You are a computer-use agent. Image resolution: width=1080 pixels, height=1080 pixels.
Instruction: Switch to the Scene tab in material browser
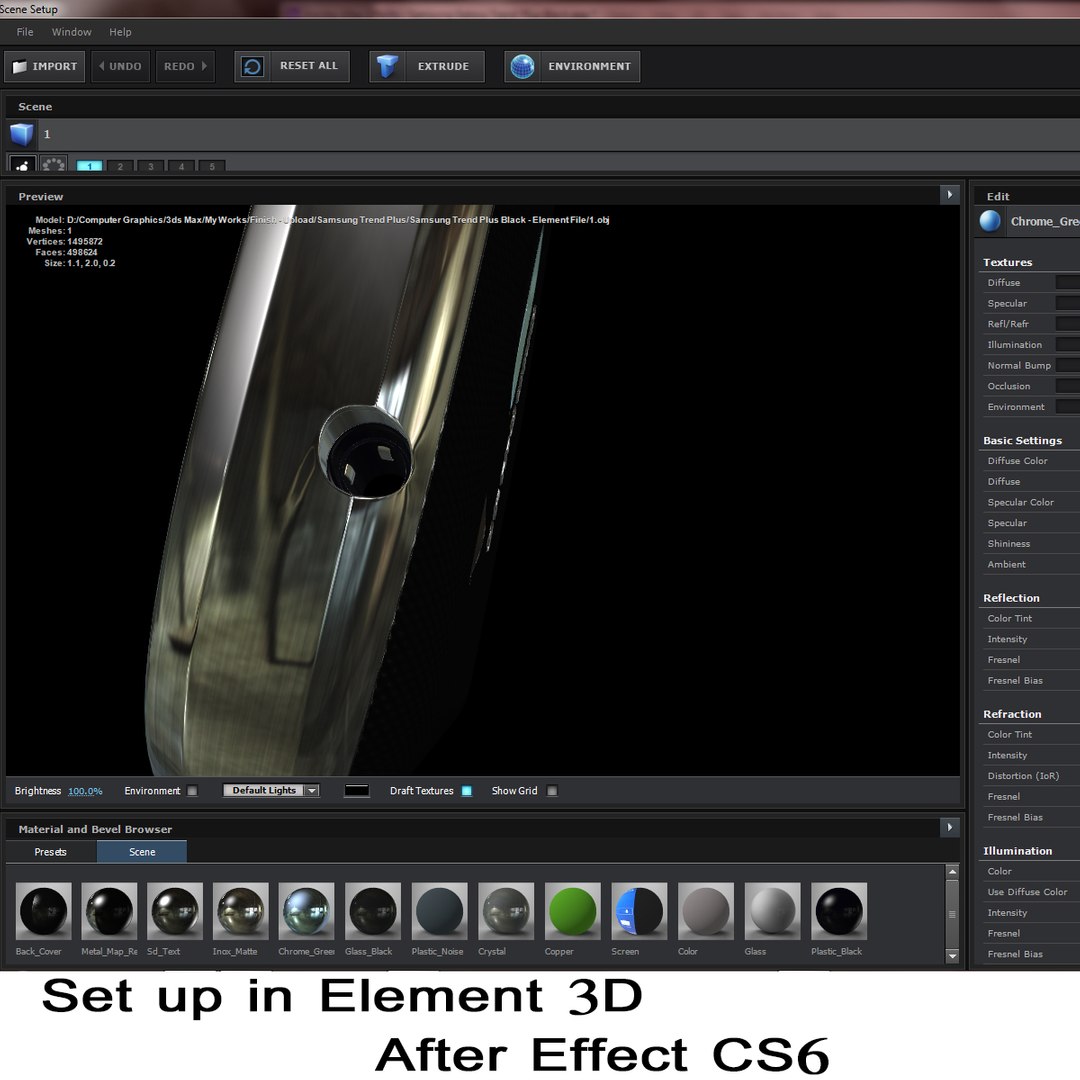click(142, 852)
